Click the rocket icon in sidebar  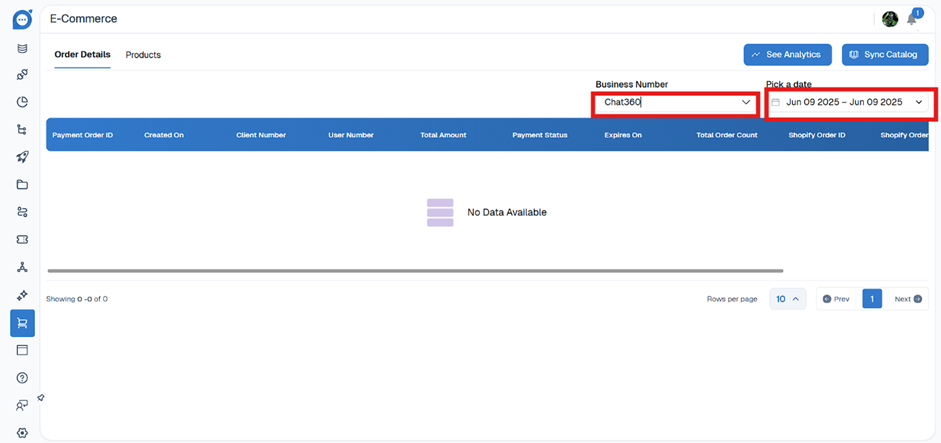pos(22,157)
